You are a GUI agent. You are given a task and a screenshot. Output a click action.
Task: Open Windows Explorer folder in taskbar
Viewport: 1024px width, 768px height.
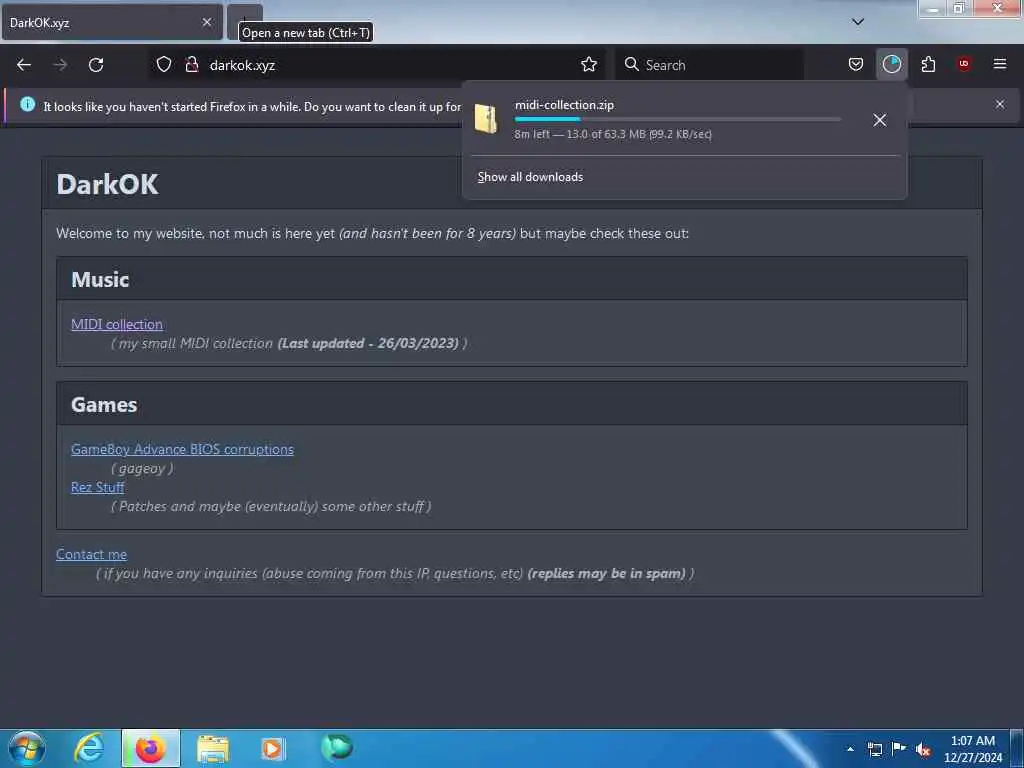212,748
